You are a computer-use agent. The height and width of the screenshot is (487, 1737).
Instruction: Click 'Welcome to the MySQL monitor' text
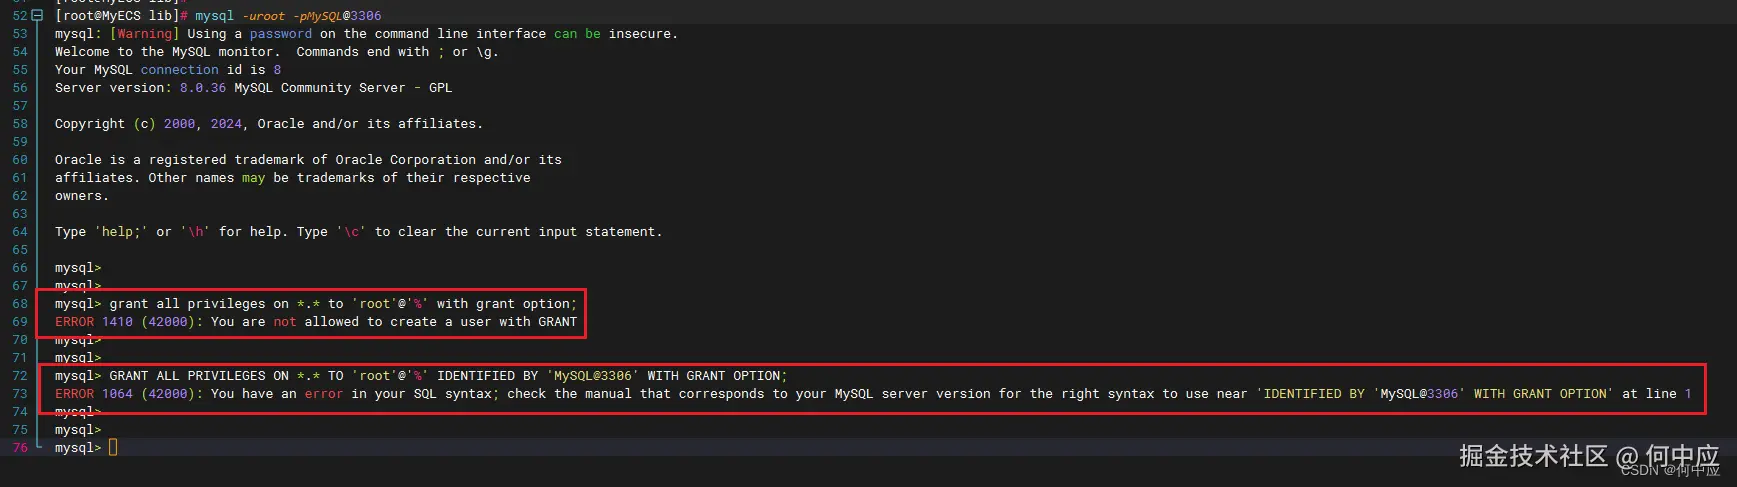164,52
